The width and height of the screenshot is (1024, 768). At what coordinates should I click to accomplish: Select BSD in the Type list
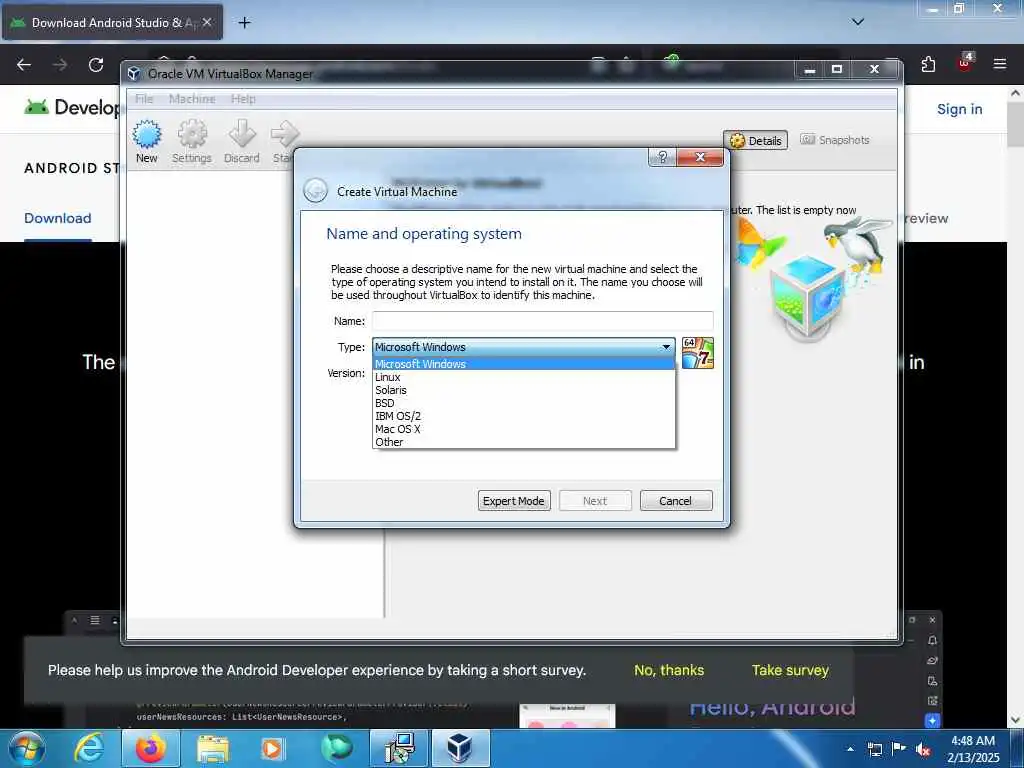[524, 403]
